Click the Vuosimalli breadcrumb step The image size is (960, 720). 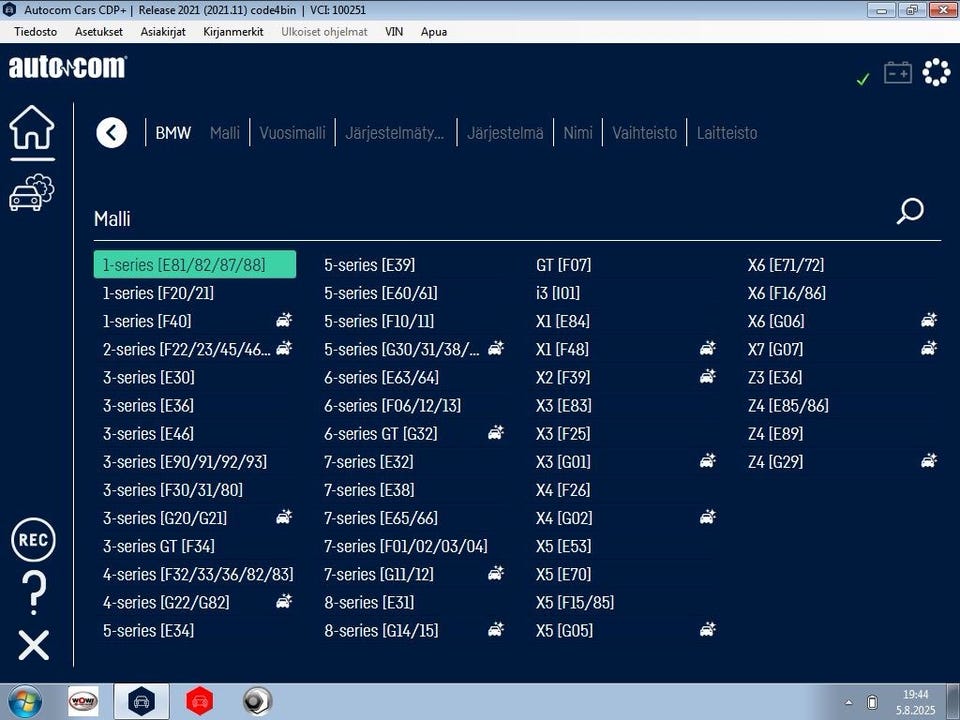click(x=292, y=133)
